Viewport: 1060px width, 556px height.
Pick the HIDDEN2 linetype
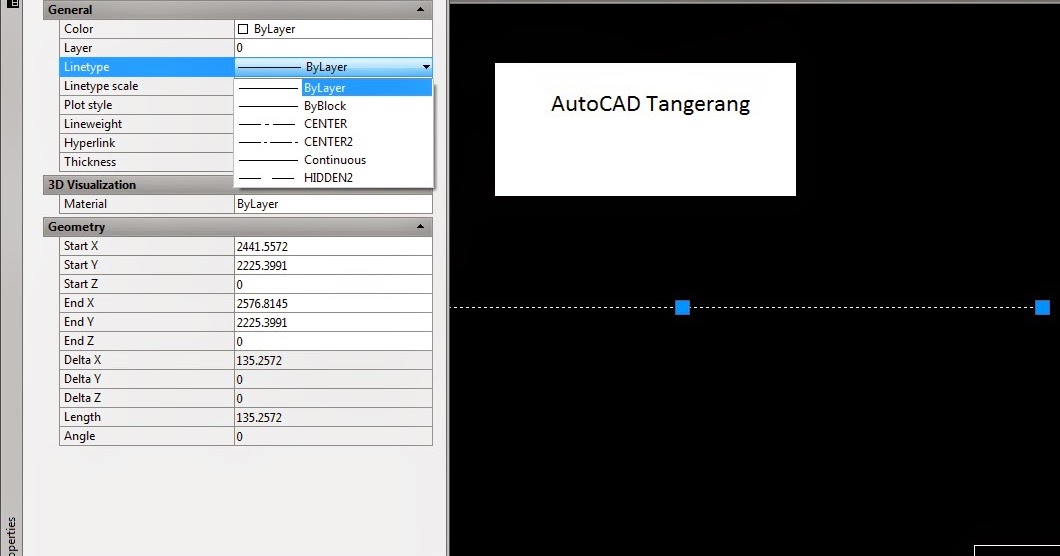333,177
